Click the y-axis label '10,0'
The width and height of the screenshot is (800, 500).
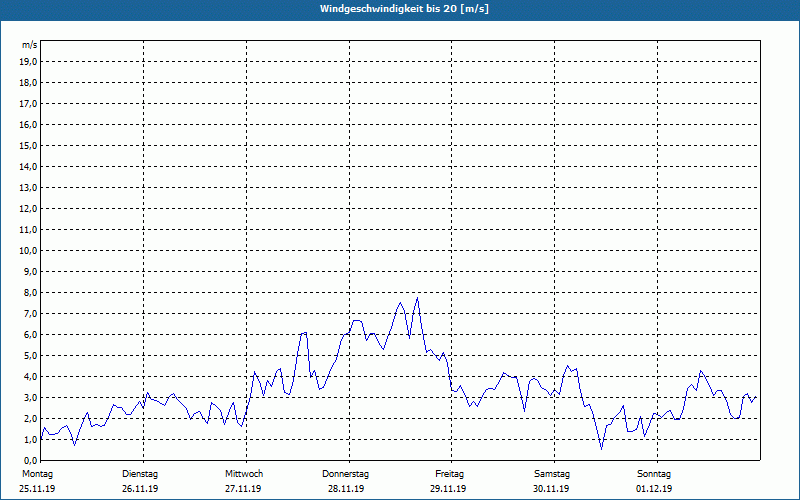click(x=28, y=251)
